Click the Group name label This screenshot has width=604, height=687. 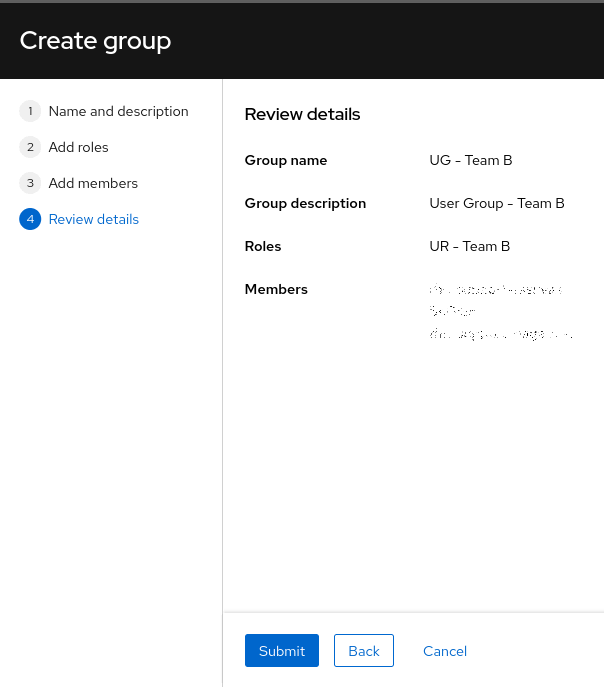(x=285, y=160)
